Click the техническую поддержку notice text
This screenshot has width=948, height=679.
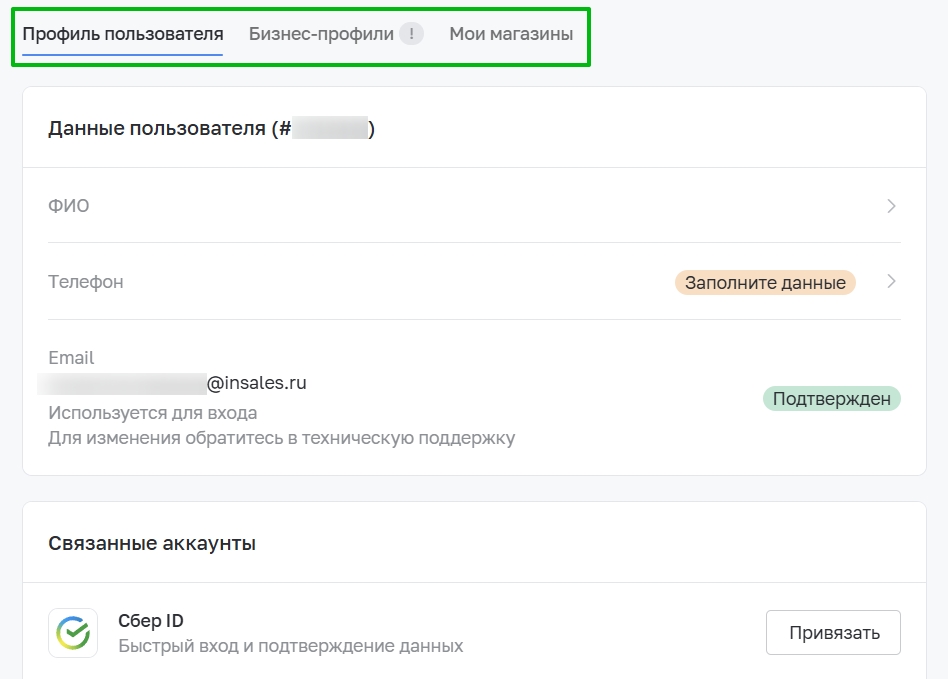(x=281, y=438)
